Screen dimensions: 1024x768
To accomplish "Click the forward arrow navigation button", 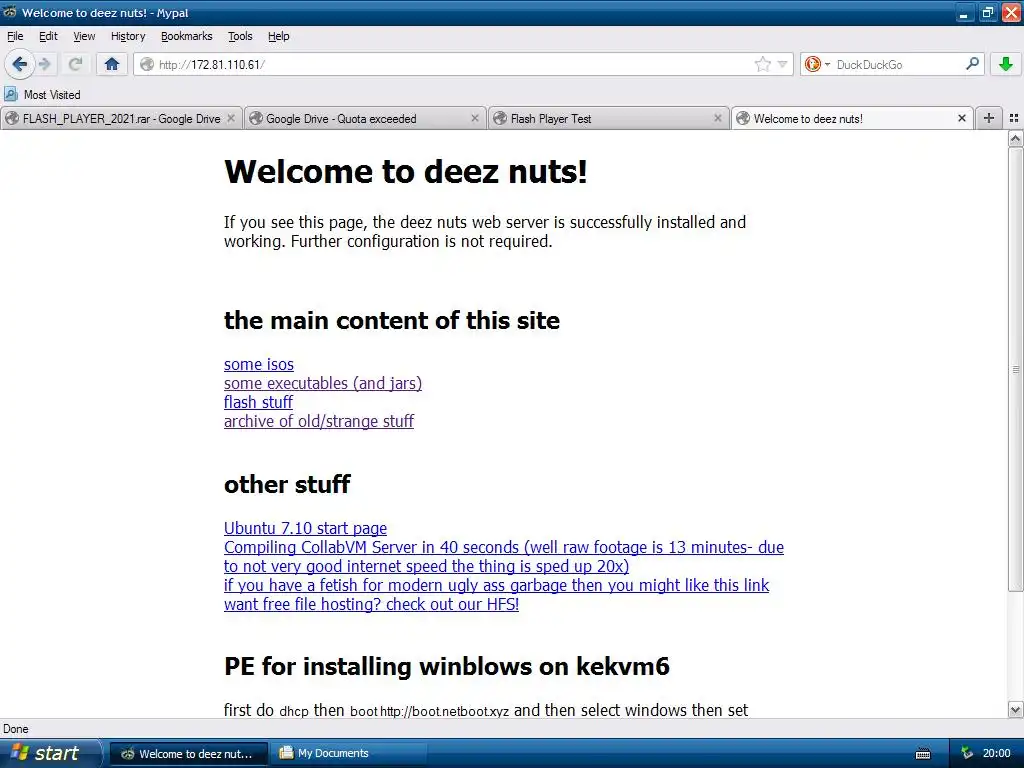I will pyautogui.click(x=44, y=64).
